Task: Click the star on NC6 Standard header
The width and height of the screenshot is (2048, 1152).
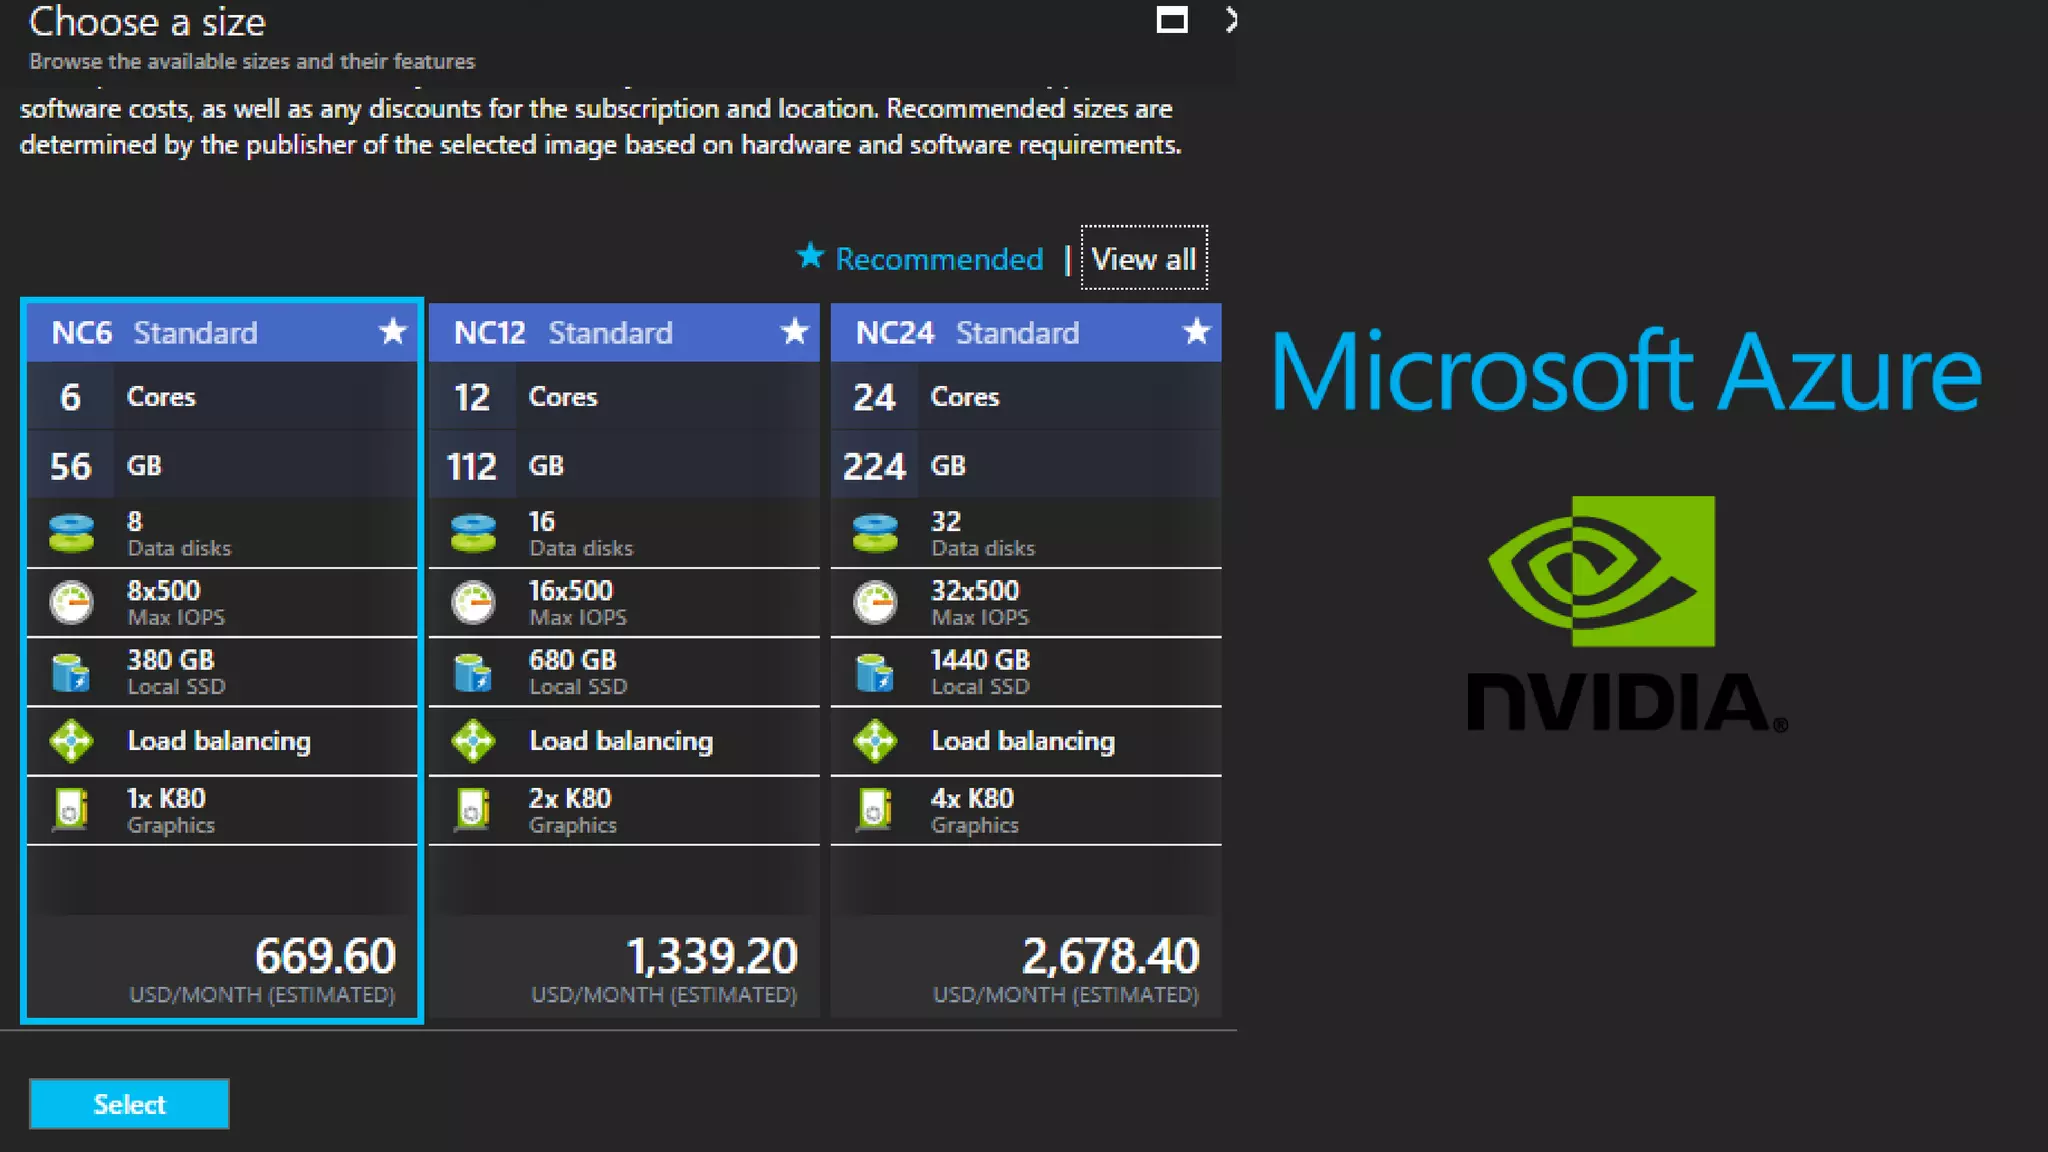Action: (x=393, y=332)
